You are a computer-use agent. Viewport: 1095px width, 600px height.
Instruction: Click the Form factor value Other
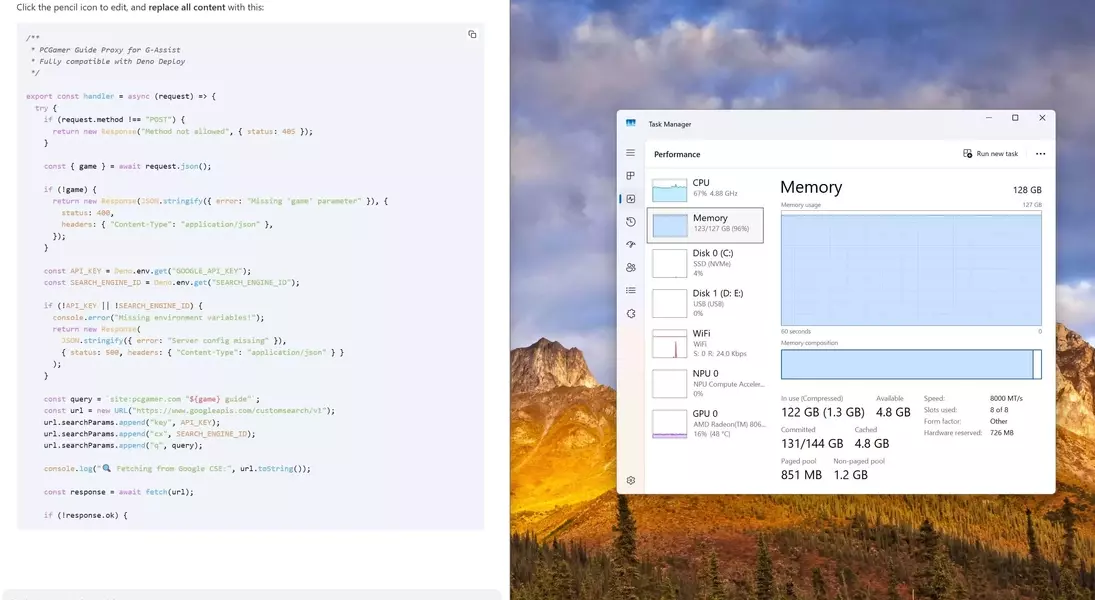click(998, 421)
